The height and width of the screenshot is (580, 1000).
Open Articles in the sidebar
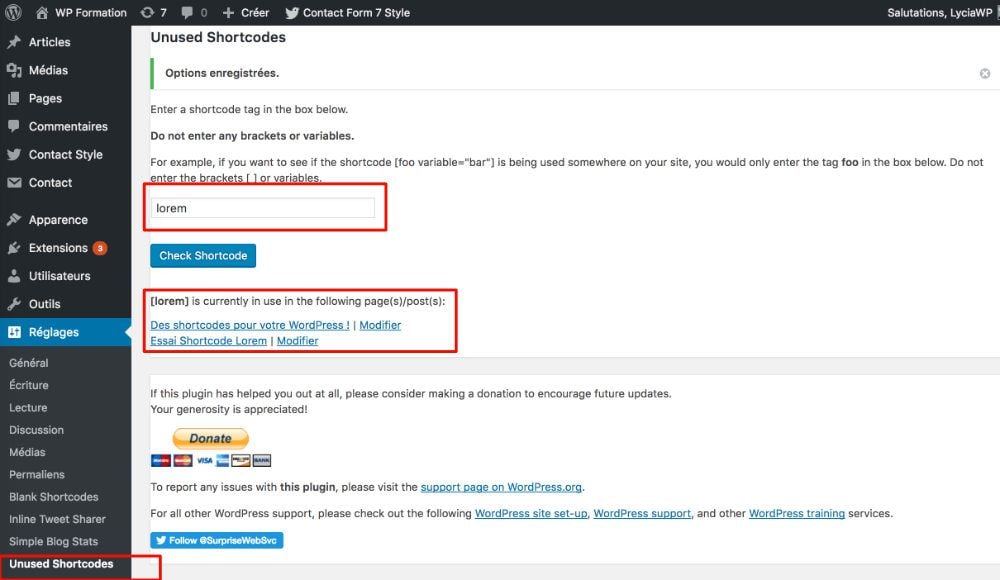pyautogui.click(x=49, y=42)
